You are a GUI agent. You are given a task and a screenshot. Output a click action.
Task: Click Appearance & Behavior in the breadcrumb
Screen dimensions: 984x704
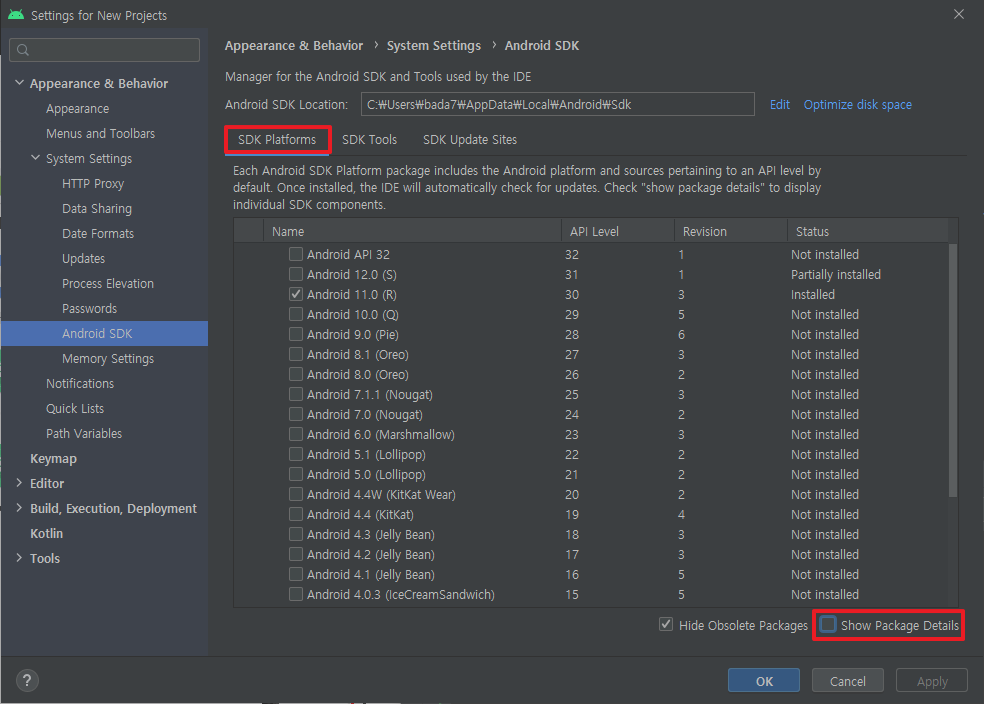click(294, 46)
